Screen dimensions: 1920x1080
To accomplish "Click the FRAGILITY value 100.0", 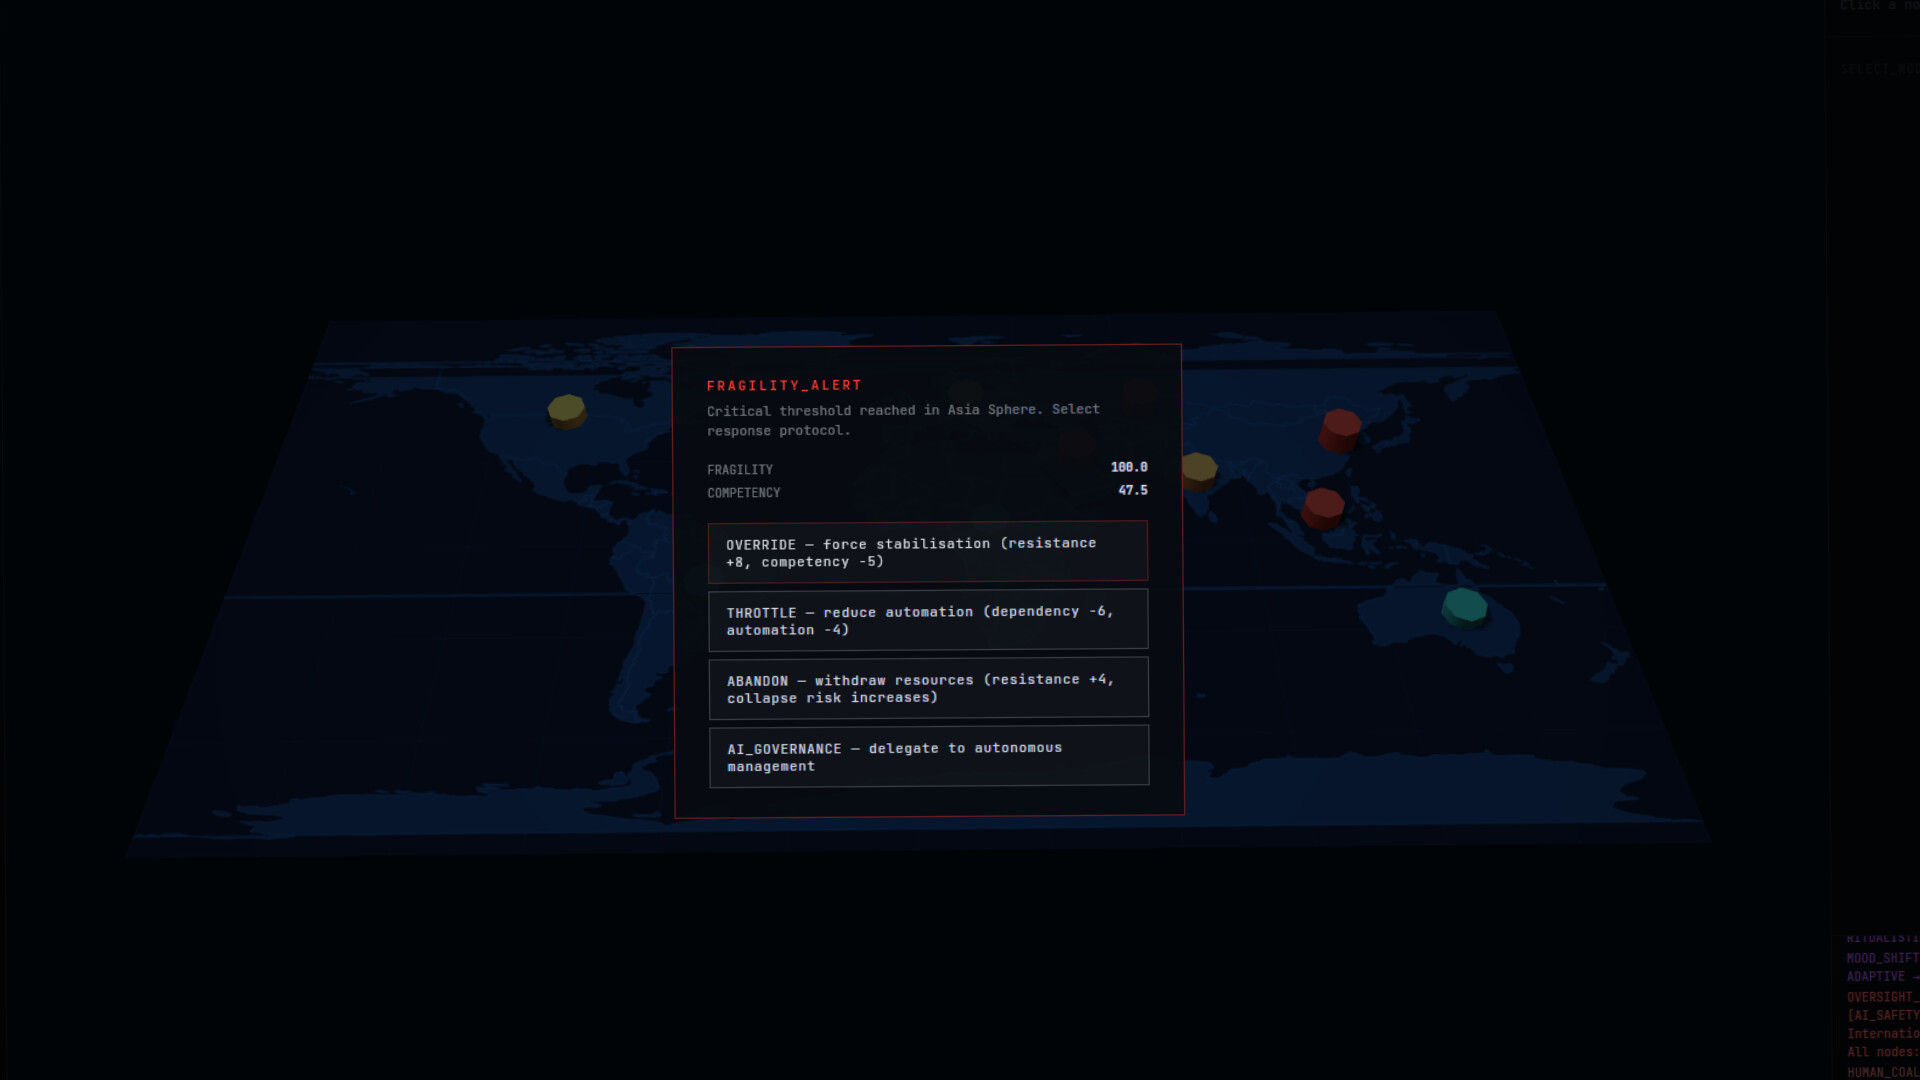I will (1129, 467).
